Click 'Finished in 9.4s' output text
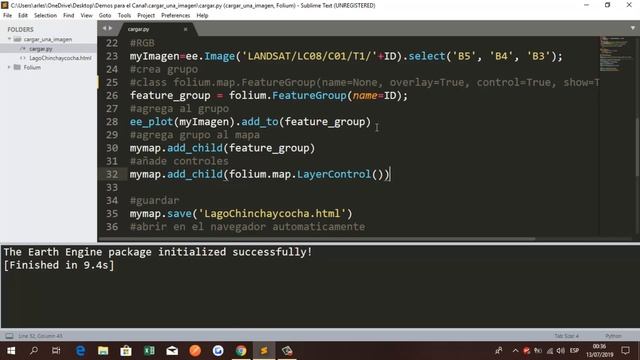This screenshot has height=360, width=640. click(x=59, y=265)
